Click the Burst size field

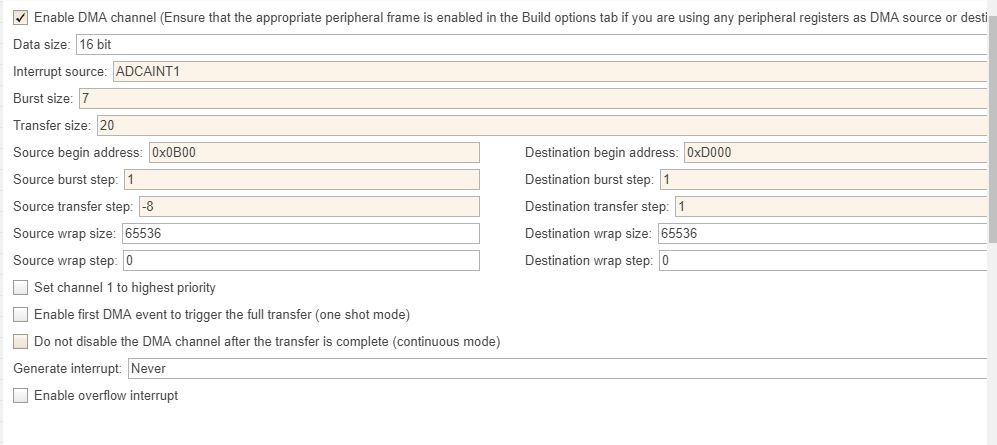[x=530, y=99]
